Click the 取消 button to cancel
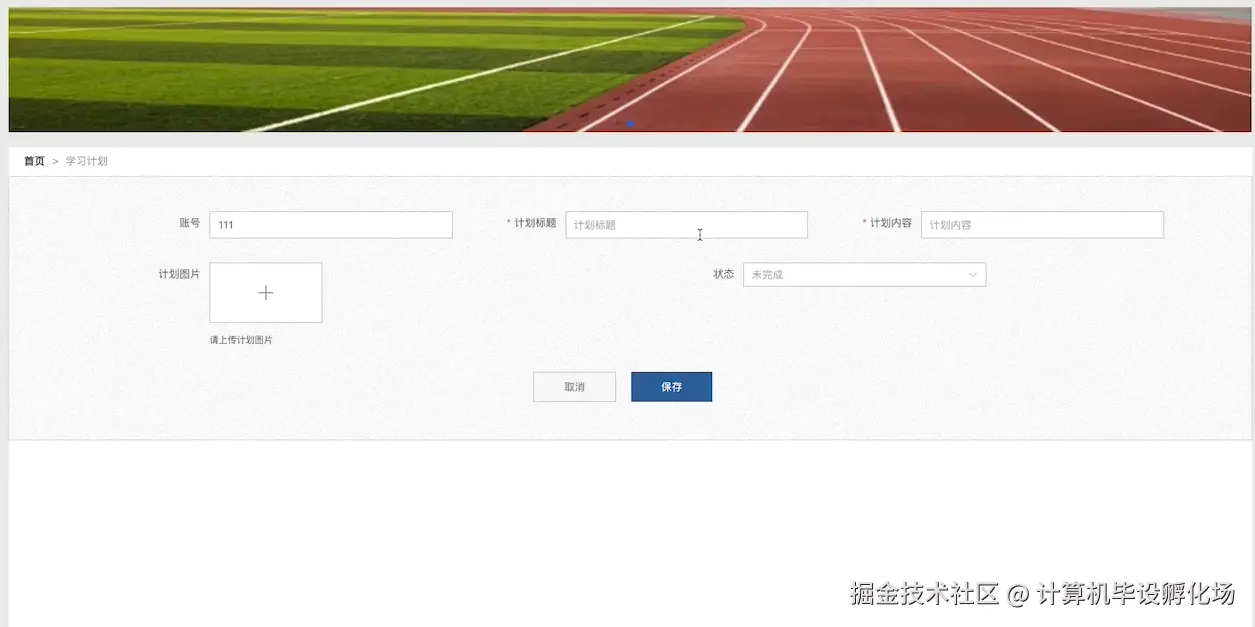Screen dimensions: 1255x627 click(x=574, y=386)
